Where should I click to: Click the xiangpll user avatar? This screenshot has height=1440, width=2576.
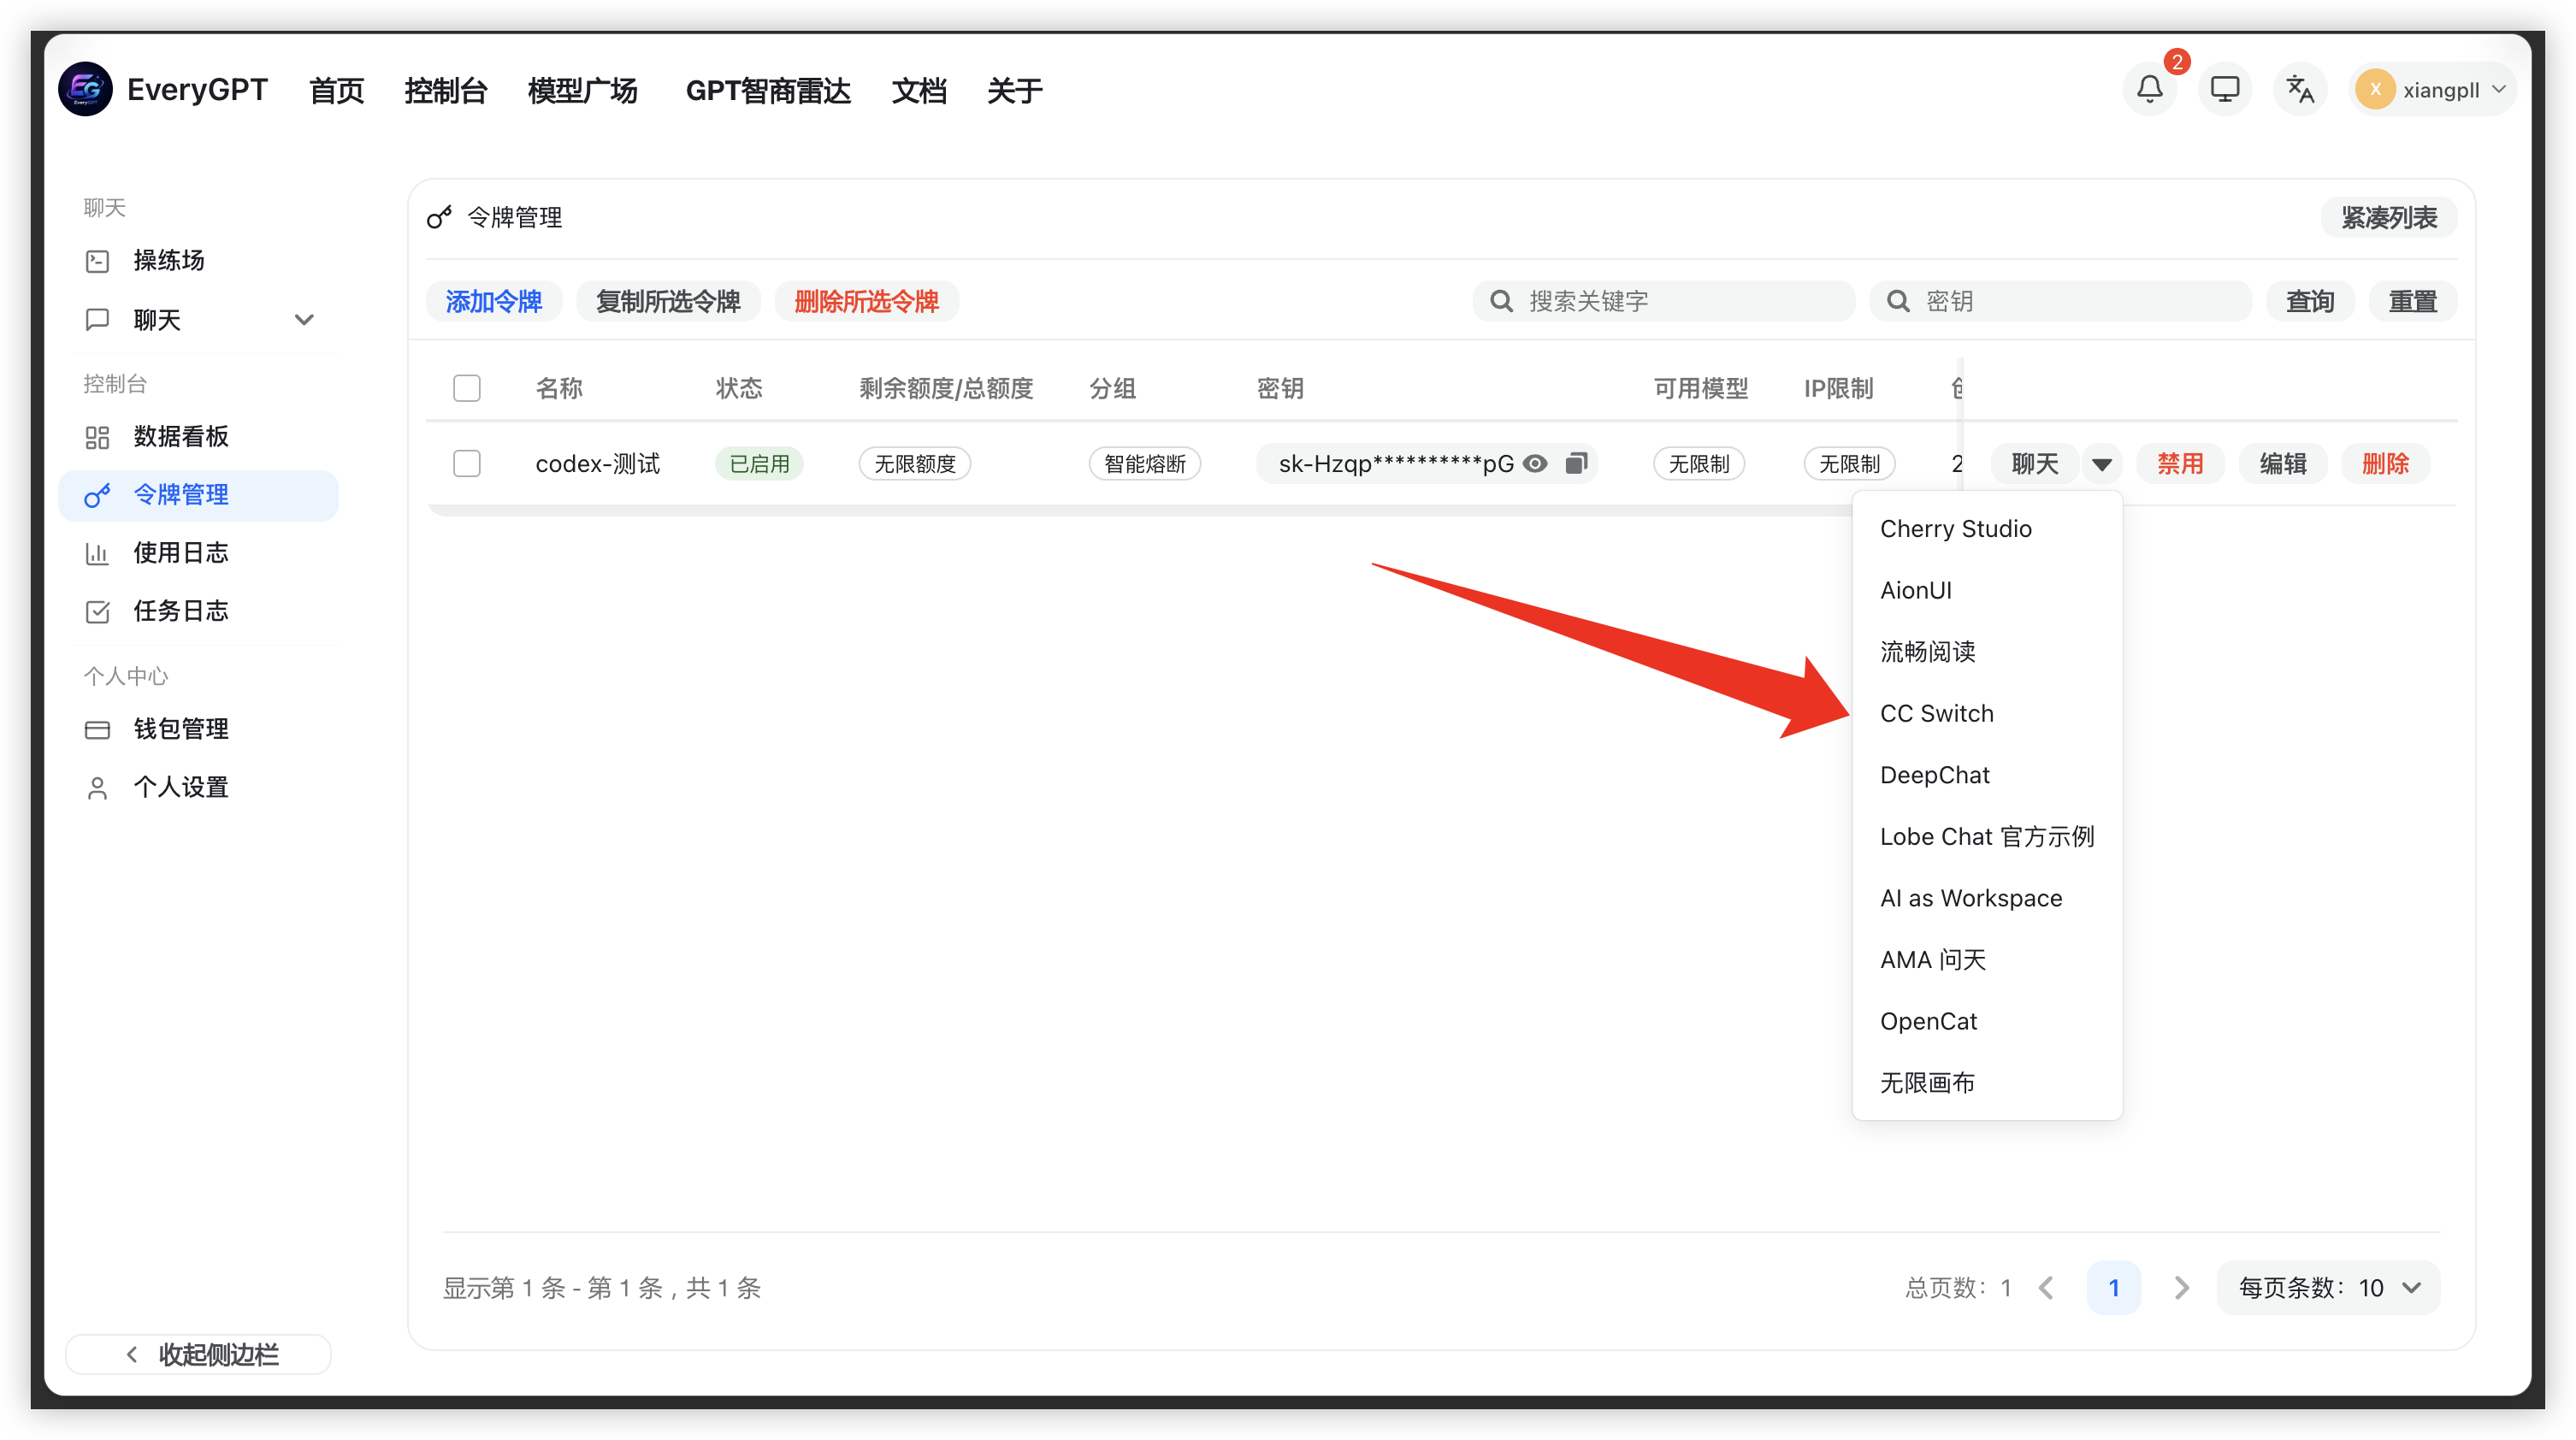[x=2374, y=90]
